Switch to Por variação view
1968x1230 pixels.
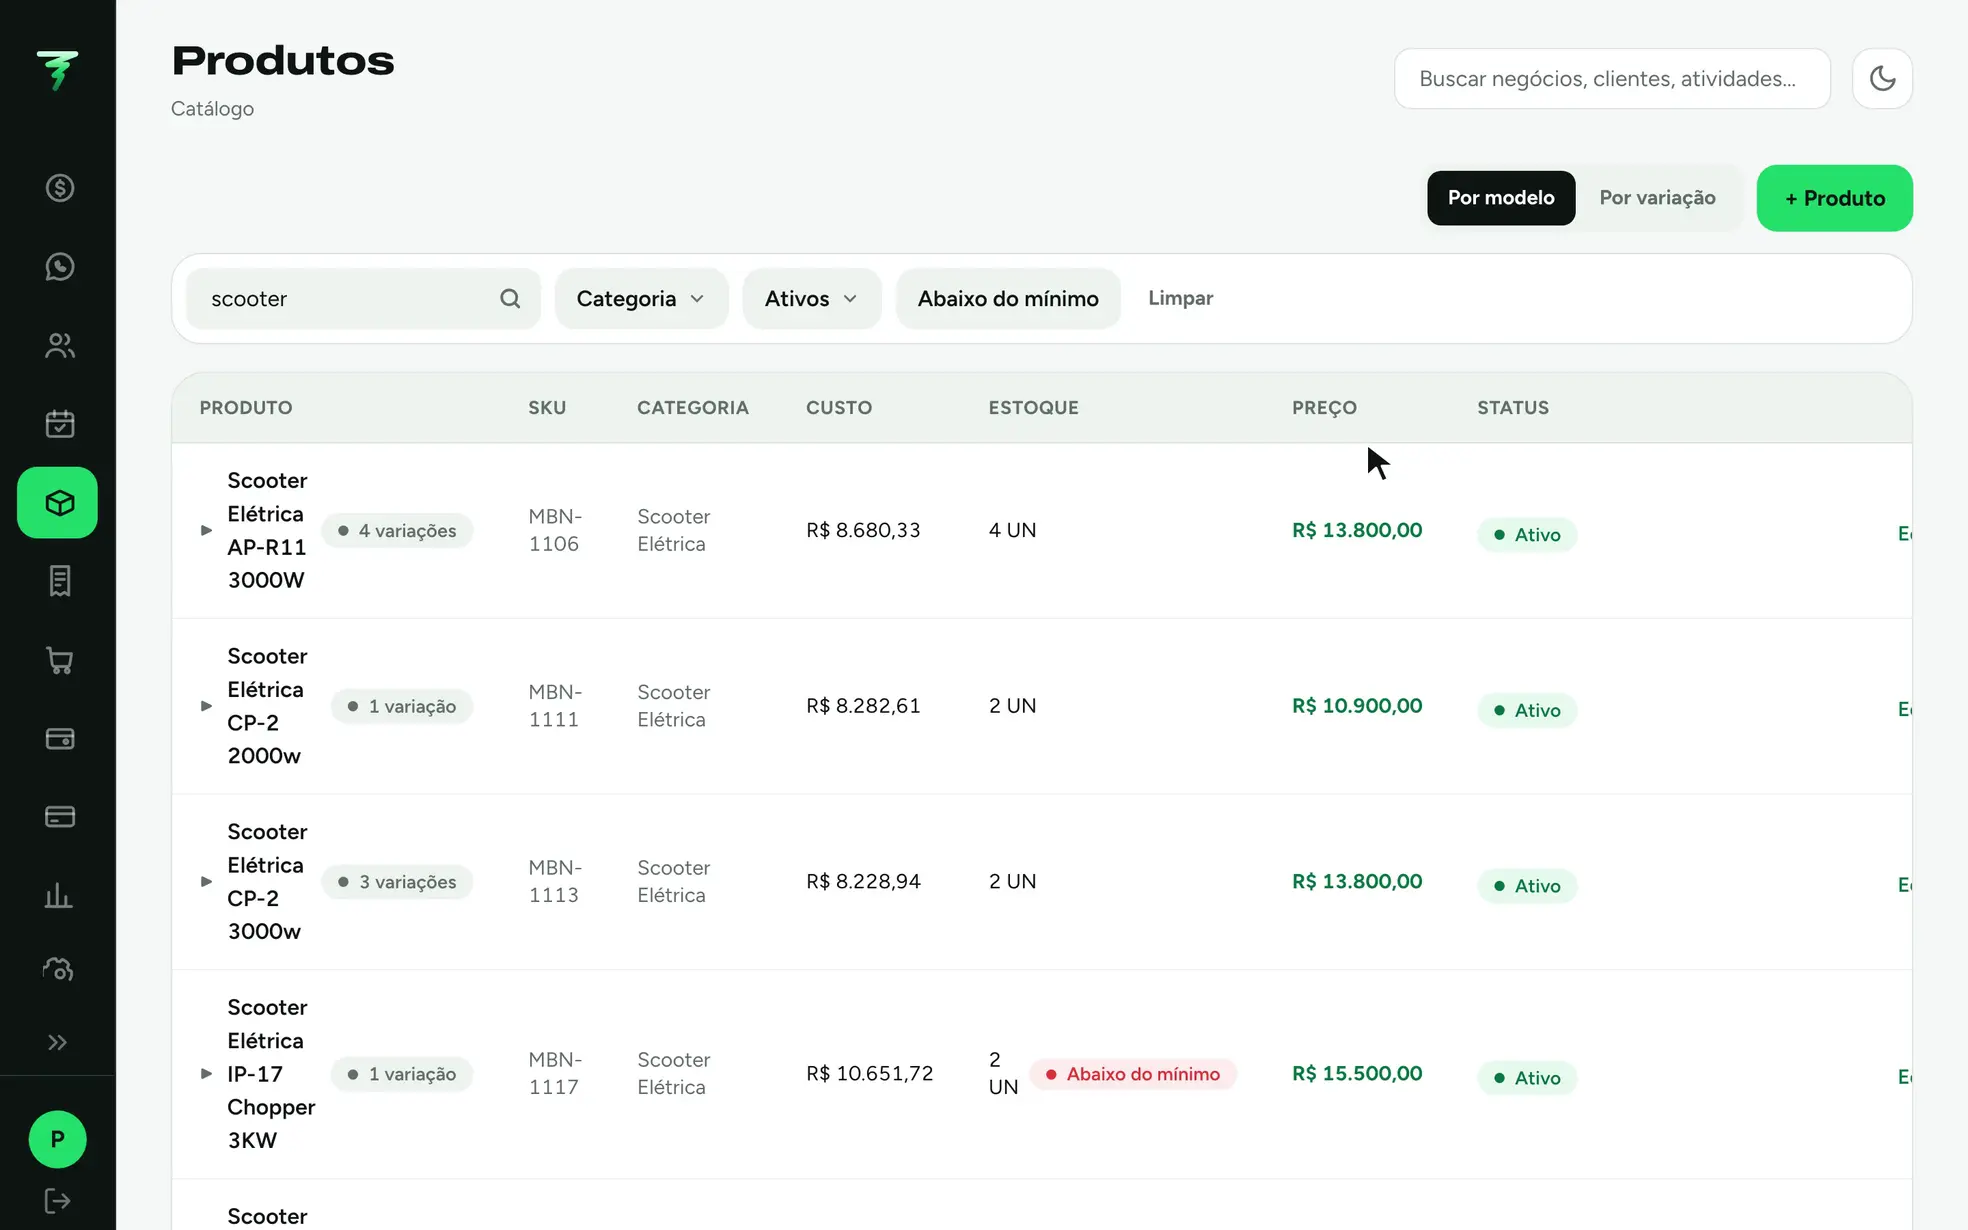1657,198
